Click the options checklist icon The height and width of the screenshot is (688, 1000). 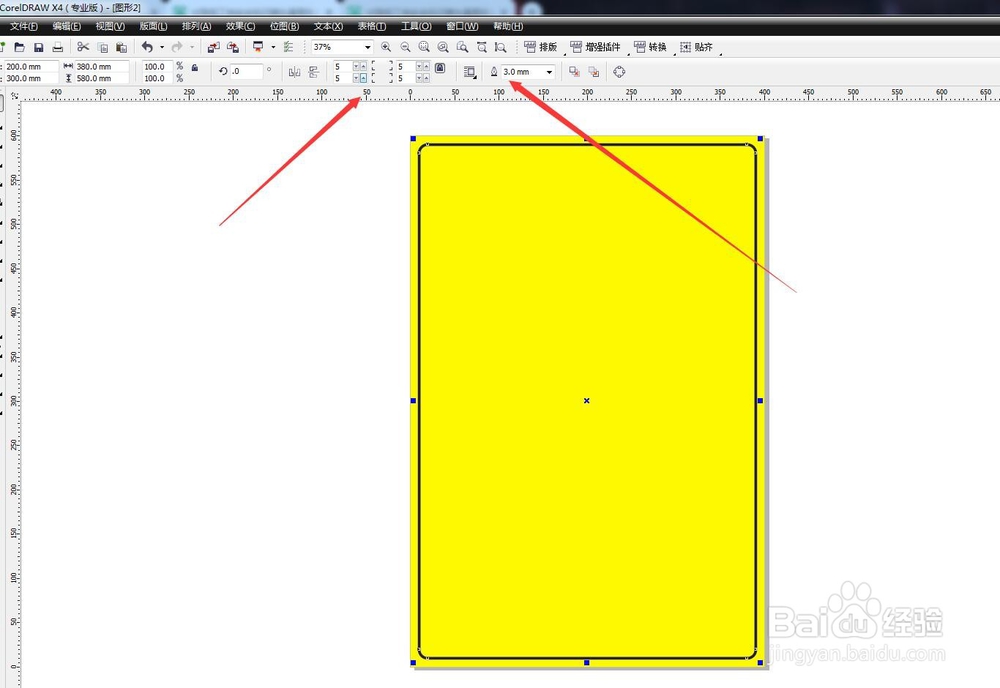(289, 47)
